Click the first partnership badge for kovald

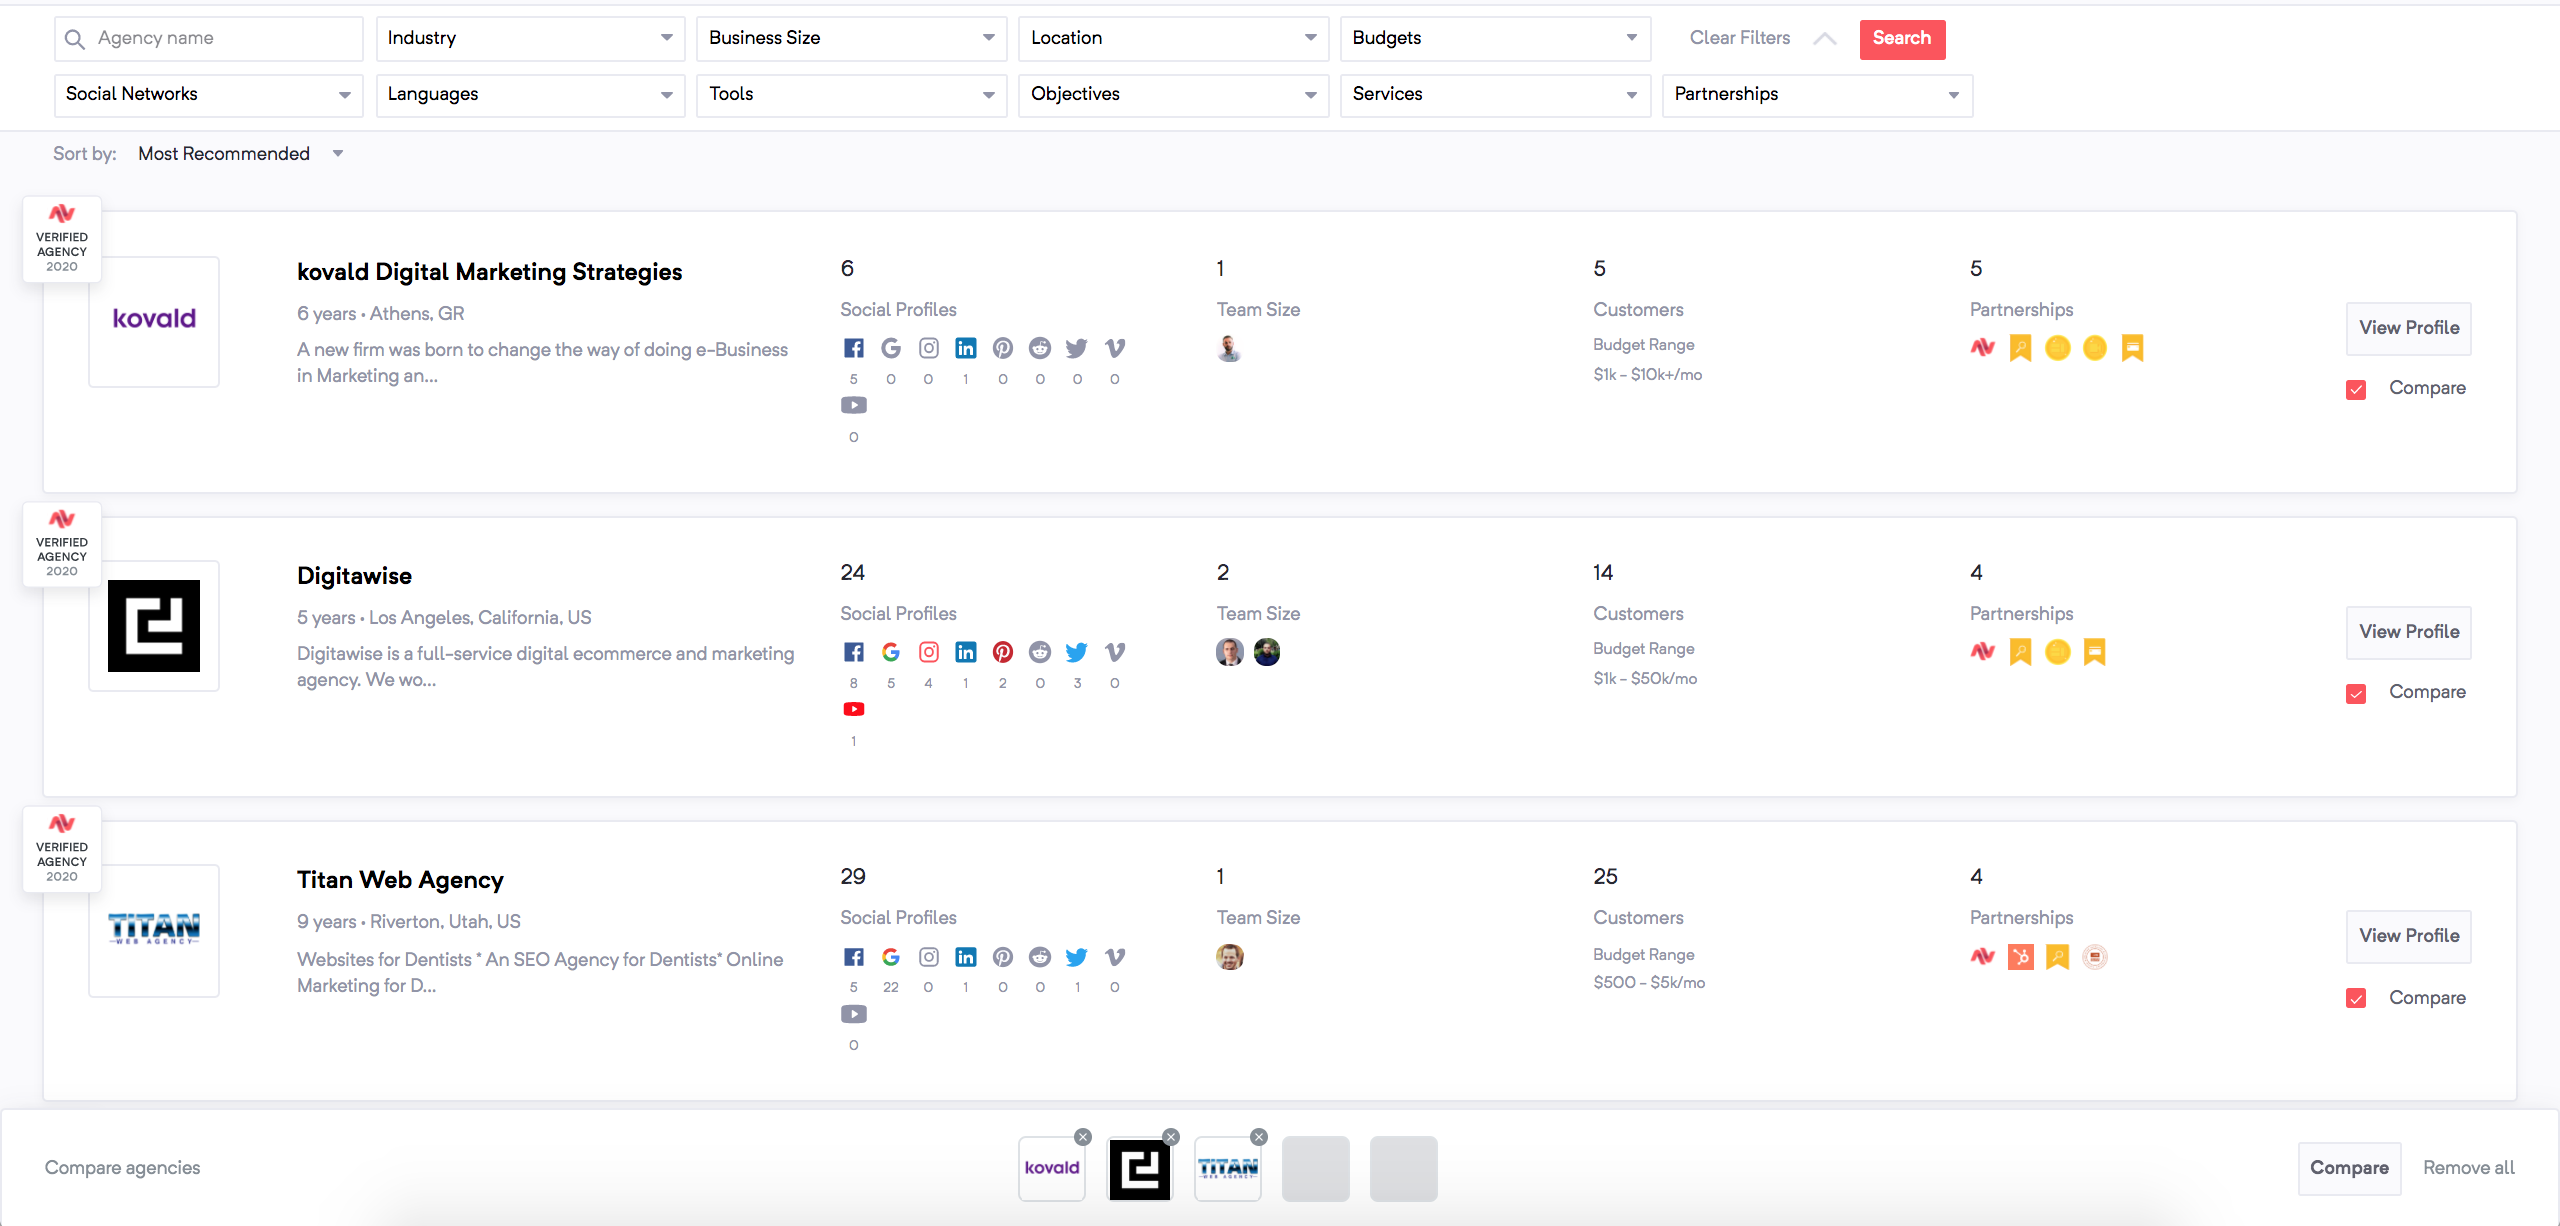(x=1983, y=348)
